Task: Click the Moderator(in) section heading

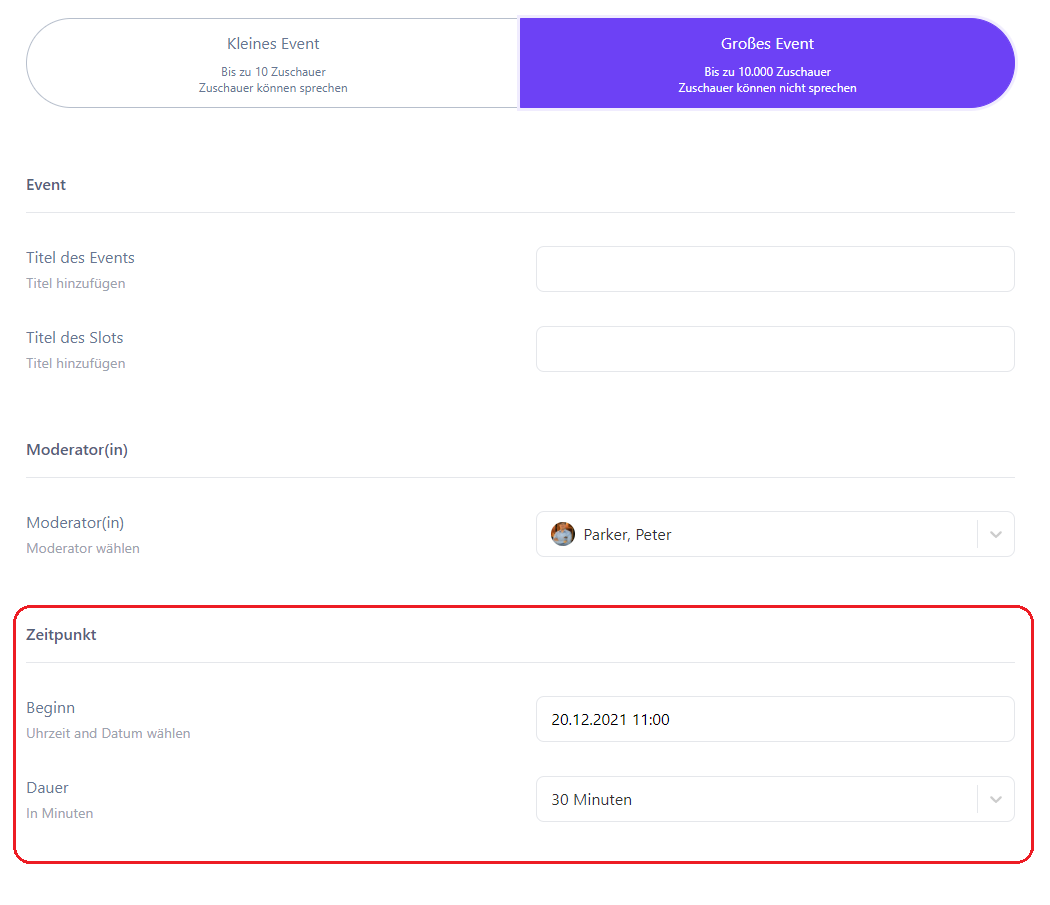Action: [77, 449]
